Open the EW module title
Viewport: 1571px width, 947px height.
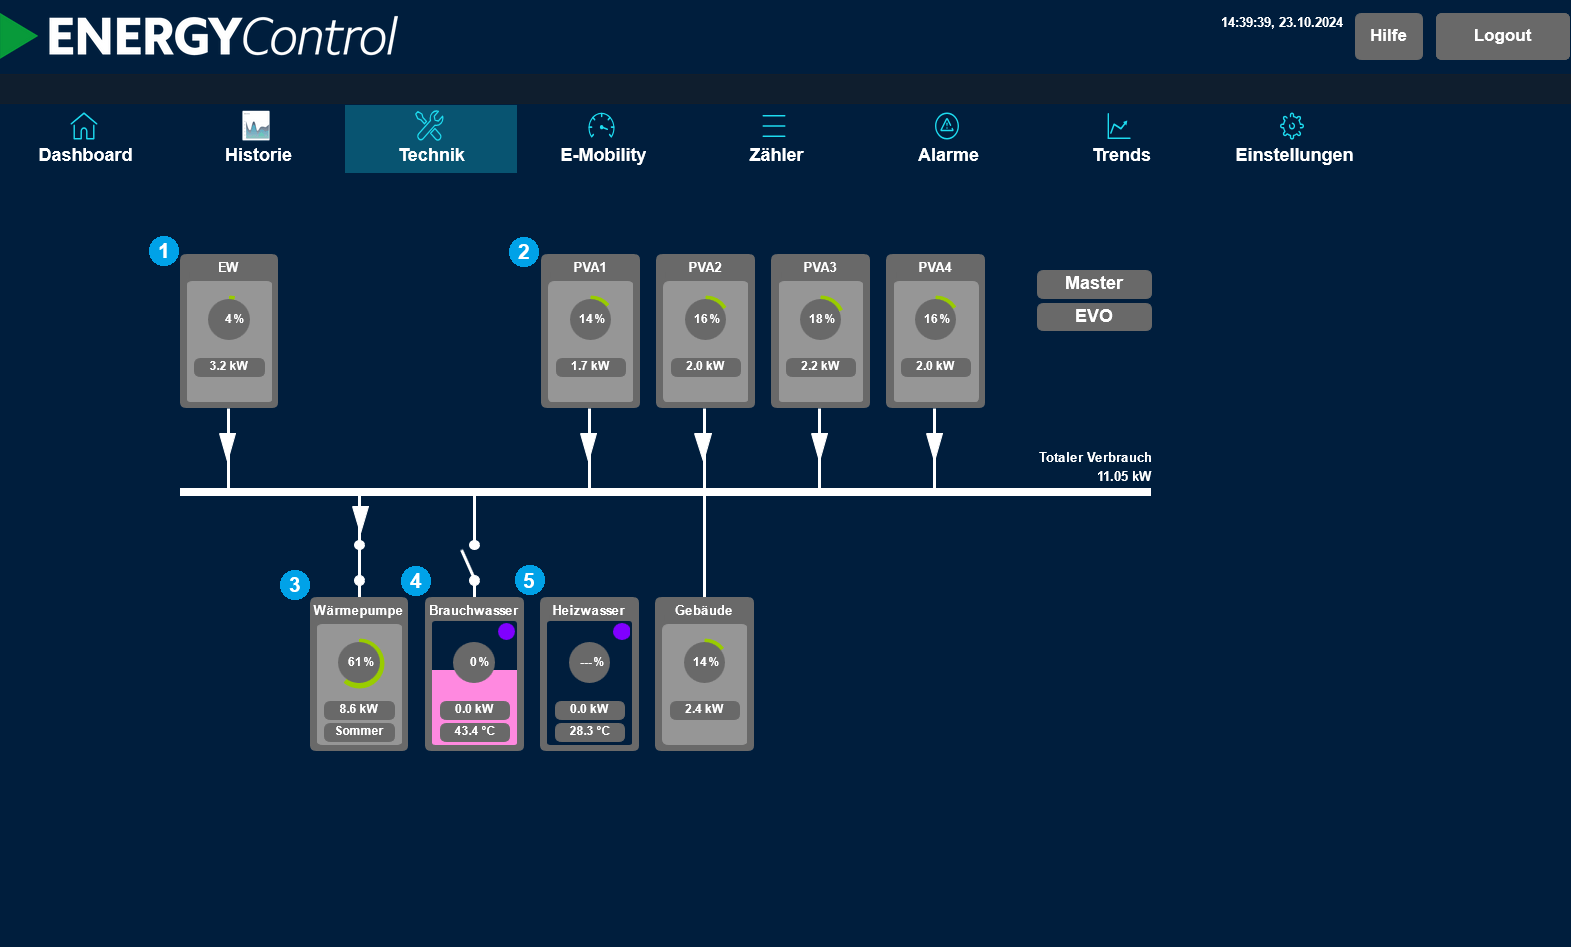(228, 267)
